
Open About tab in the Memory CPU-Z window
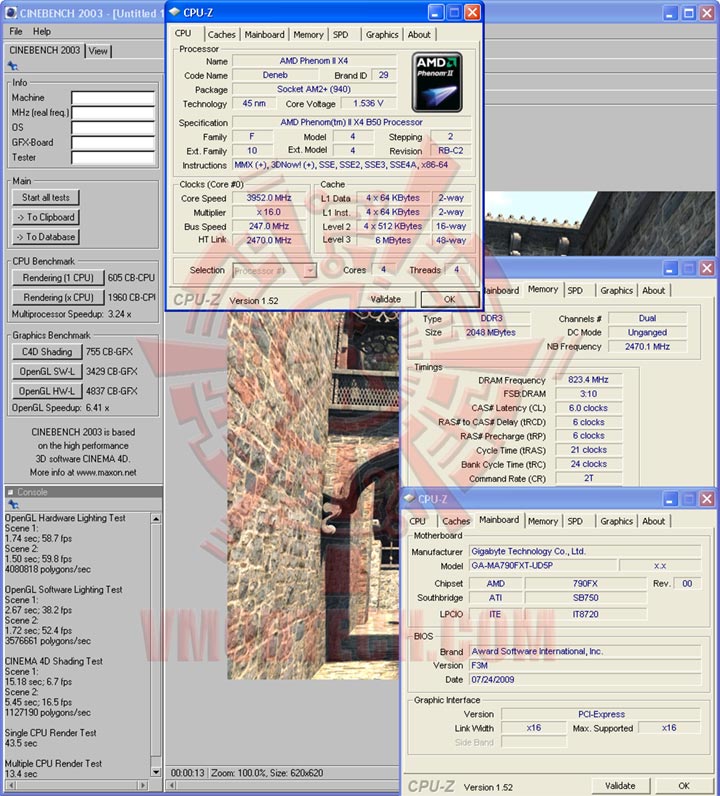tap(653, 290)
